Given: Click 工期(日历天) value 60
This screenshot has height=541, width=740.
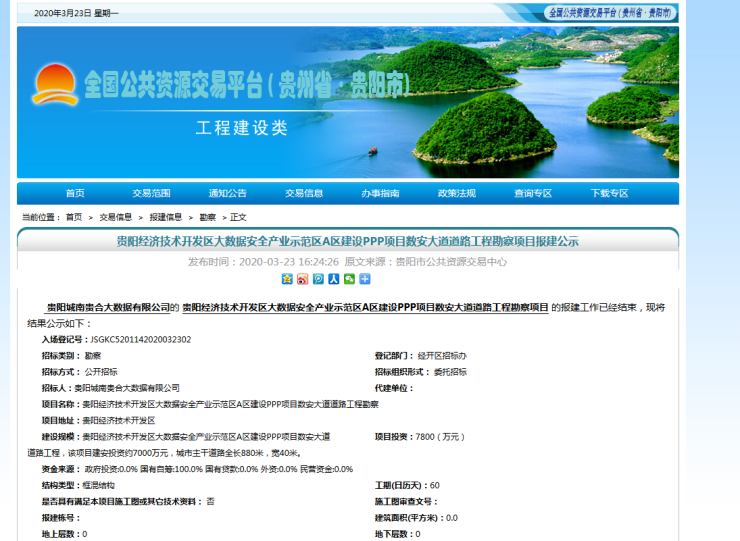Looking at the screenshot, I should 435,485.
